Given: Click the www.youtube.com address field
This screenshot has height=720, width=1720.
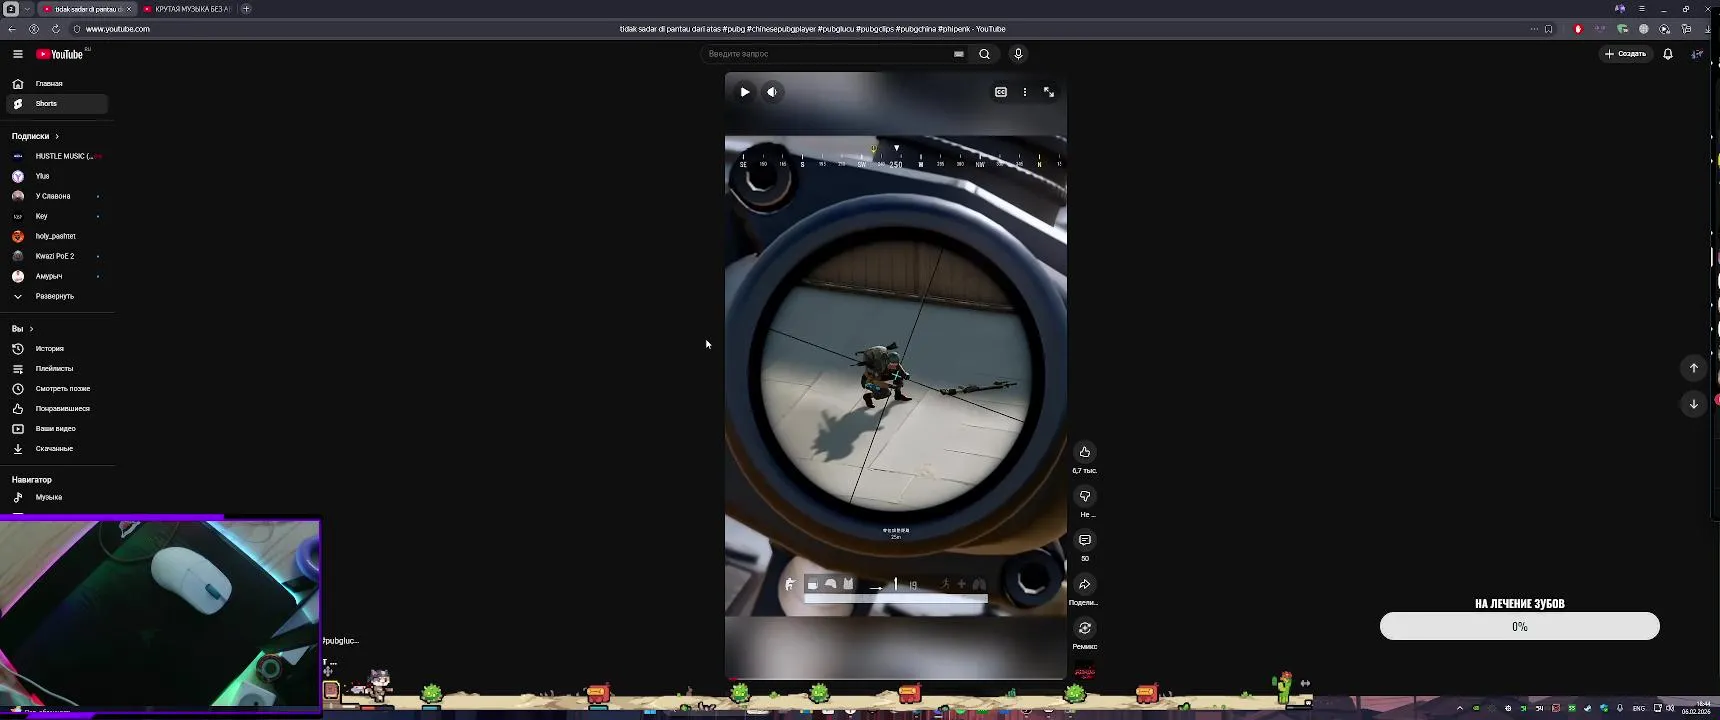Looking at the screenshot, I should click(x=117, y=29).
